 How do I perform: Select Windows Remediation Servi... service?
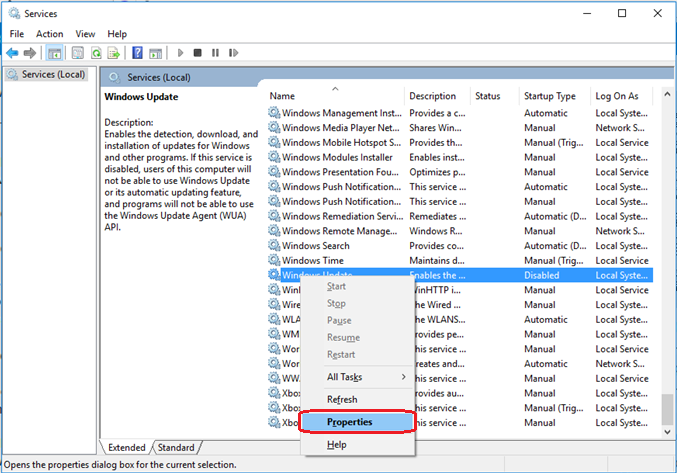tap(342, 216)
